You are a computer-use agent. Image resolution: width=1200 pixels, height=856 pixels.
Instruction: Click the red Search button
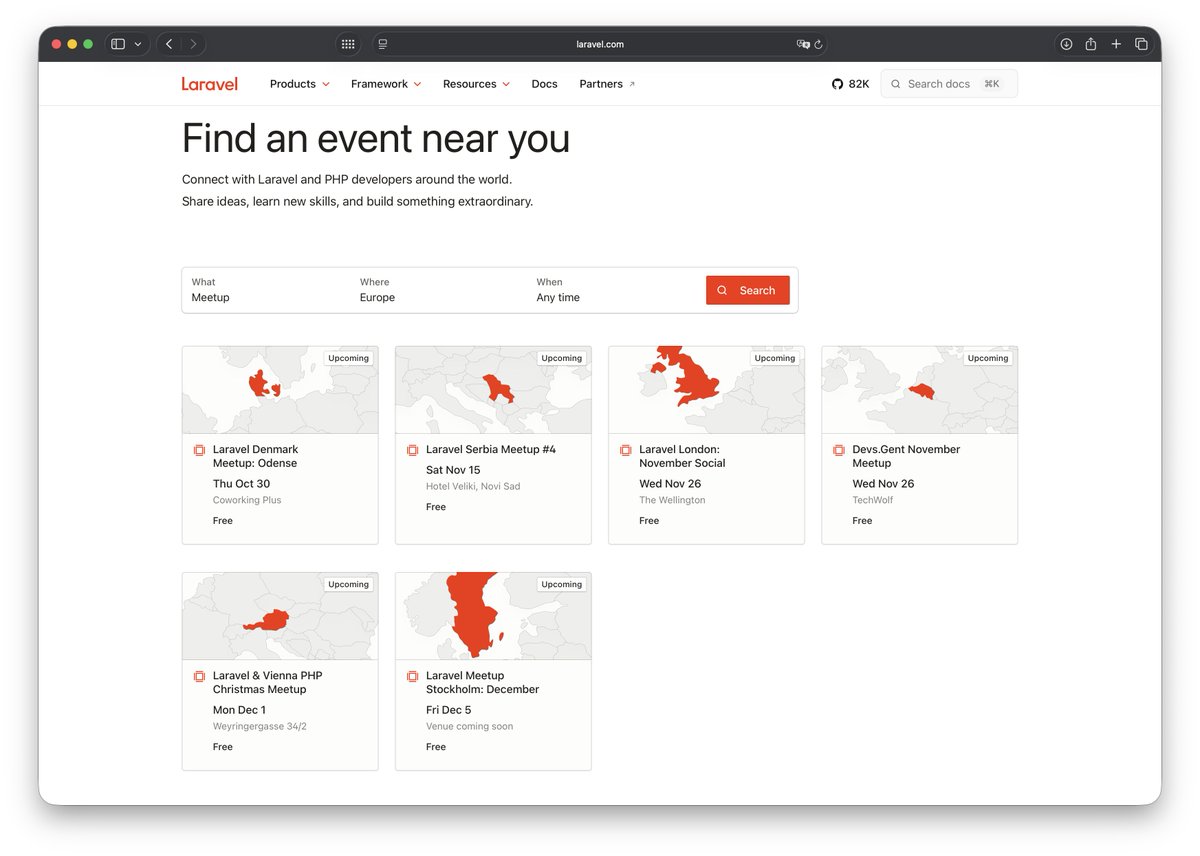(748, 290)
